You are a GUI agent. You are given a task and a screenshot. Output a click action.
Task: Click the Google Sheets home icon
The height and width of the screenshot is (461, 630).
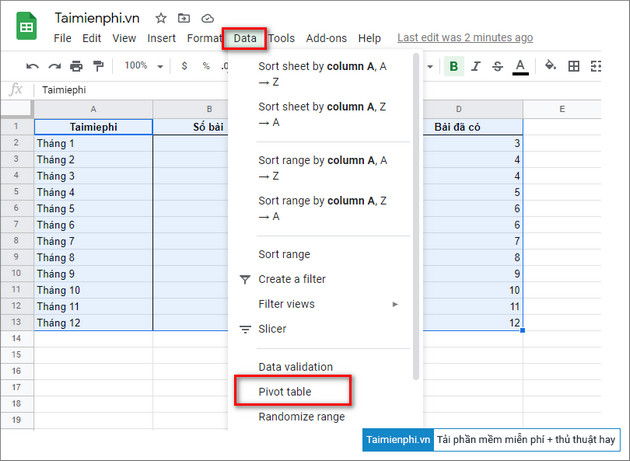(27, 27)
